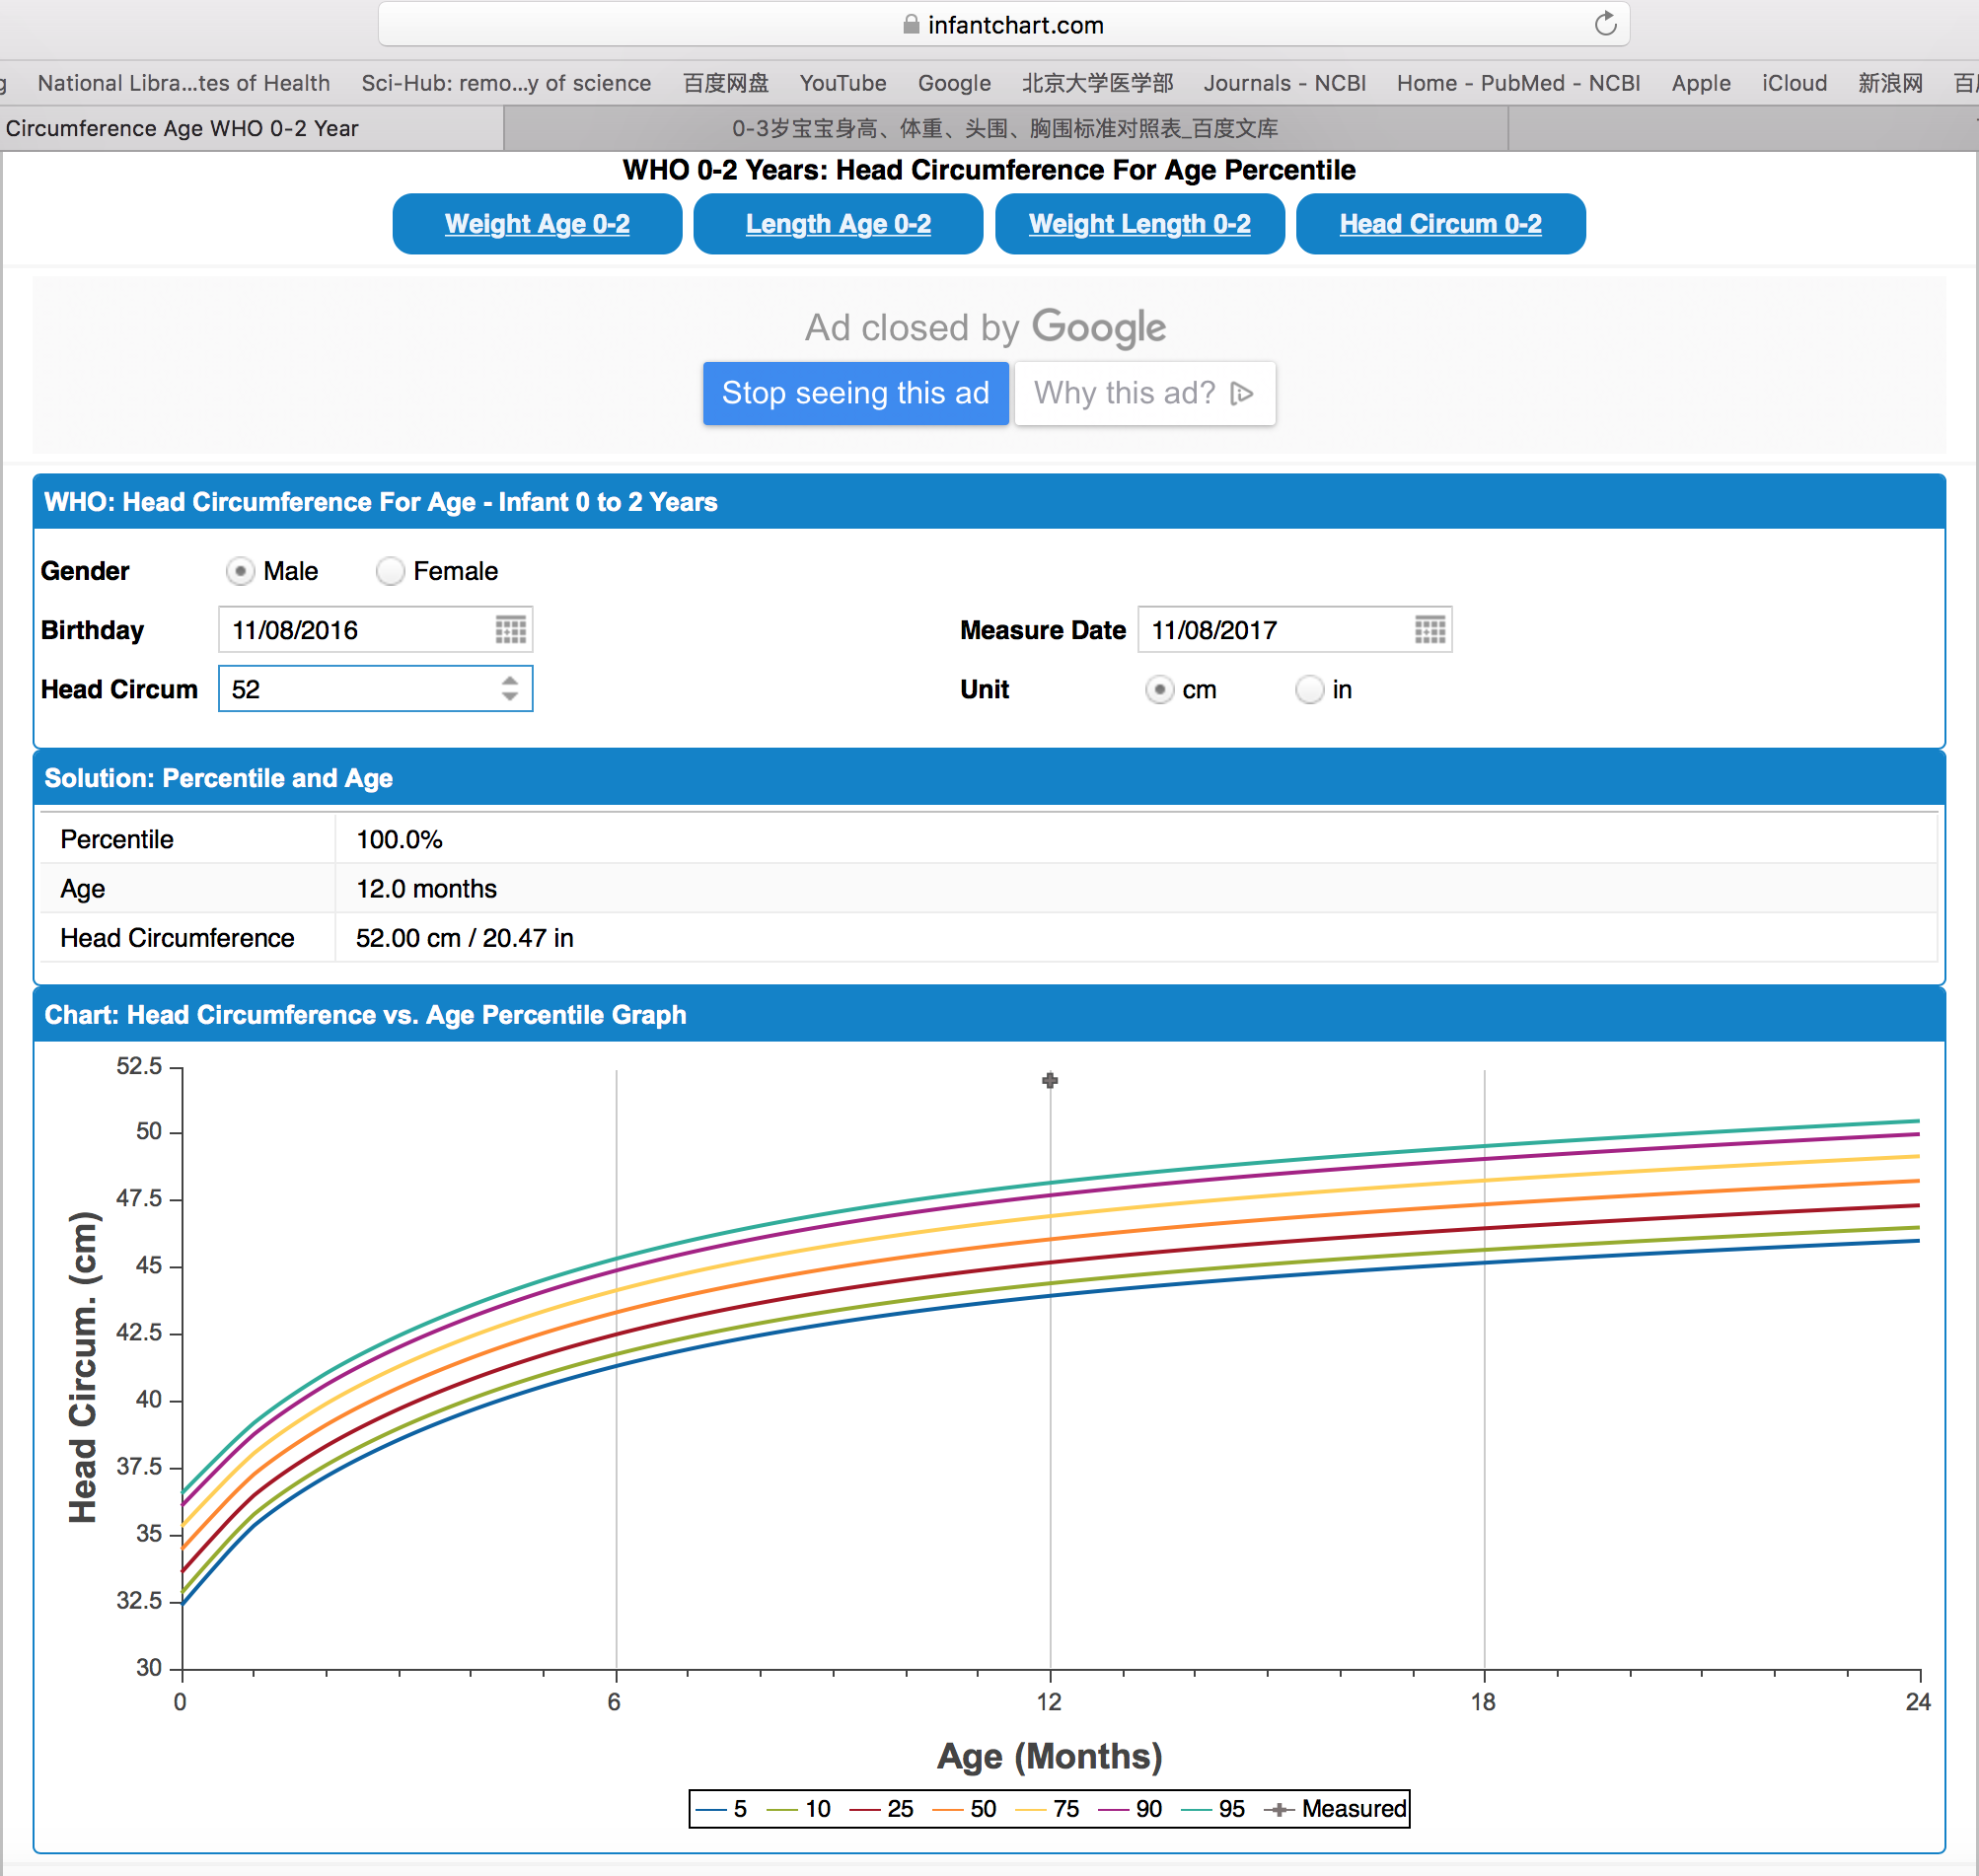Image resolution: width=1979 pixels, height=1876 pixels.
Task: Switch to the 0-3岁宝宝身高 百度文库 tab
Action: pos(1005,128)
